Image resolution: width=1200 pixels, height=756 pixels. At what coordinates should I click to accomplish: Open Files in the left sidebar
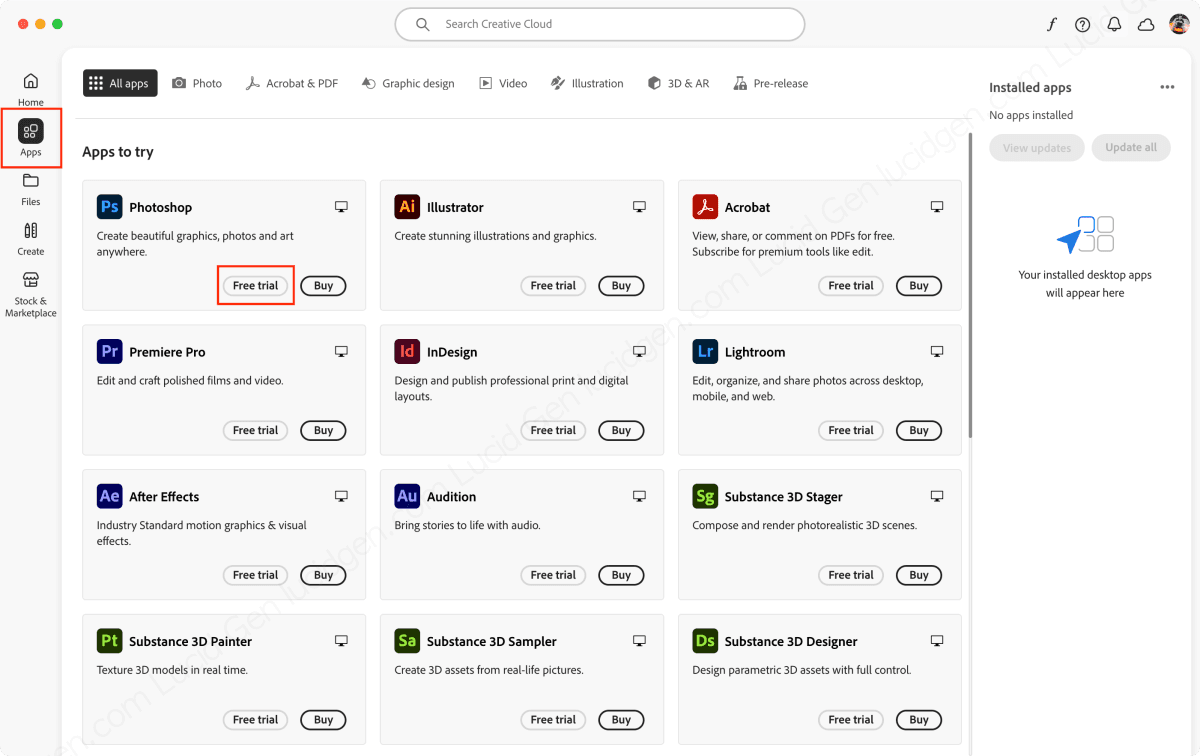(x=31, y=187)
